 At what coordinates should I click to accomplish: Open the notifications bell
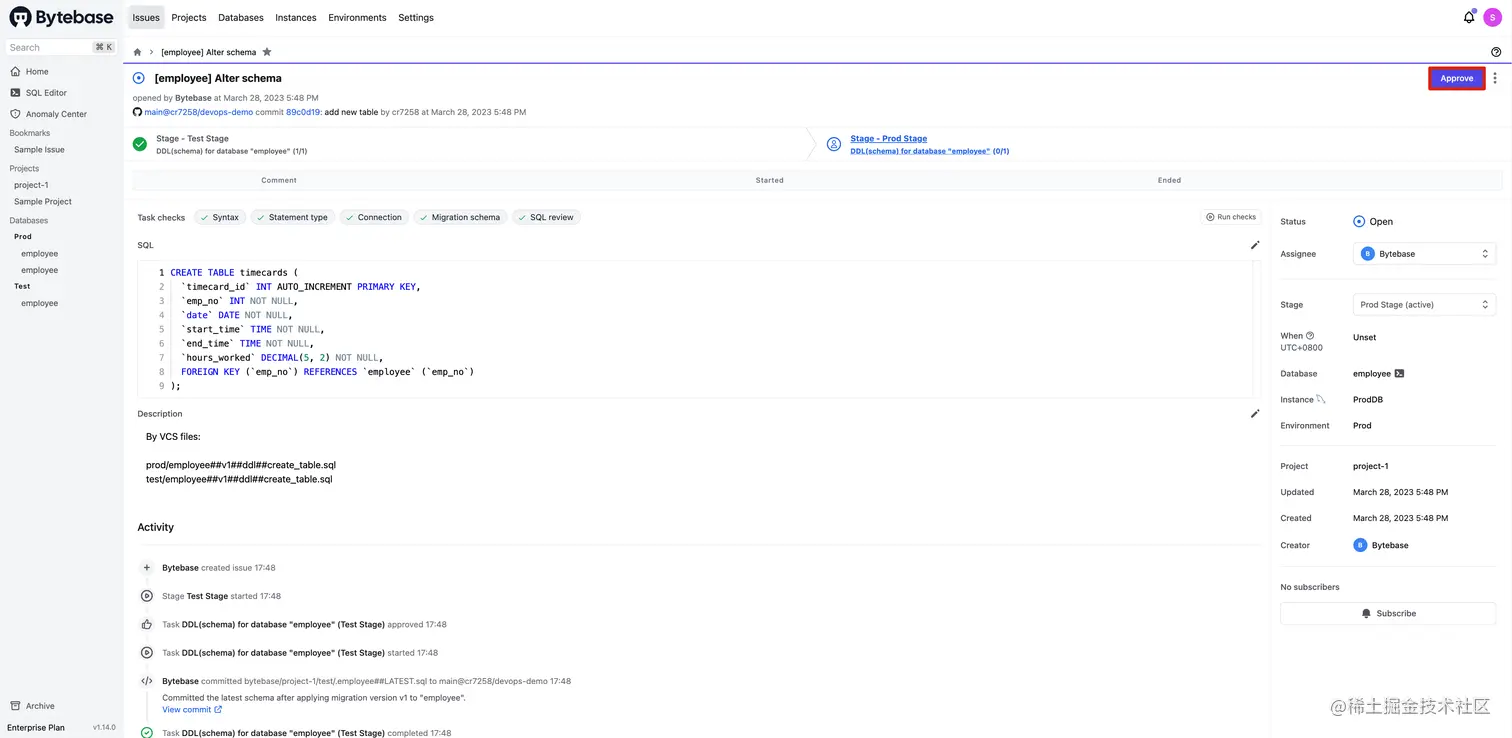pyautogui.click(x=1468, y=17)
